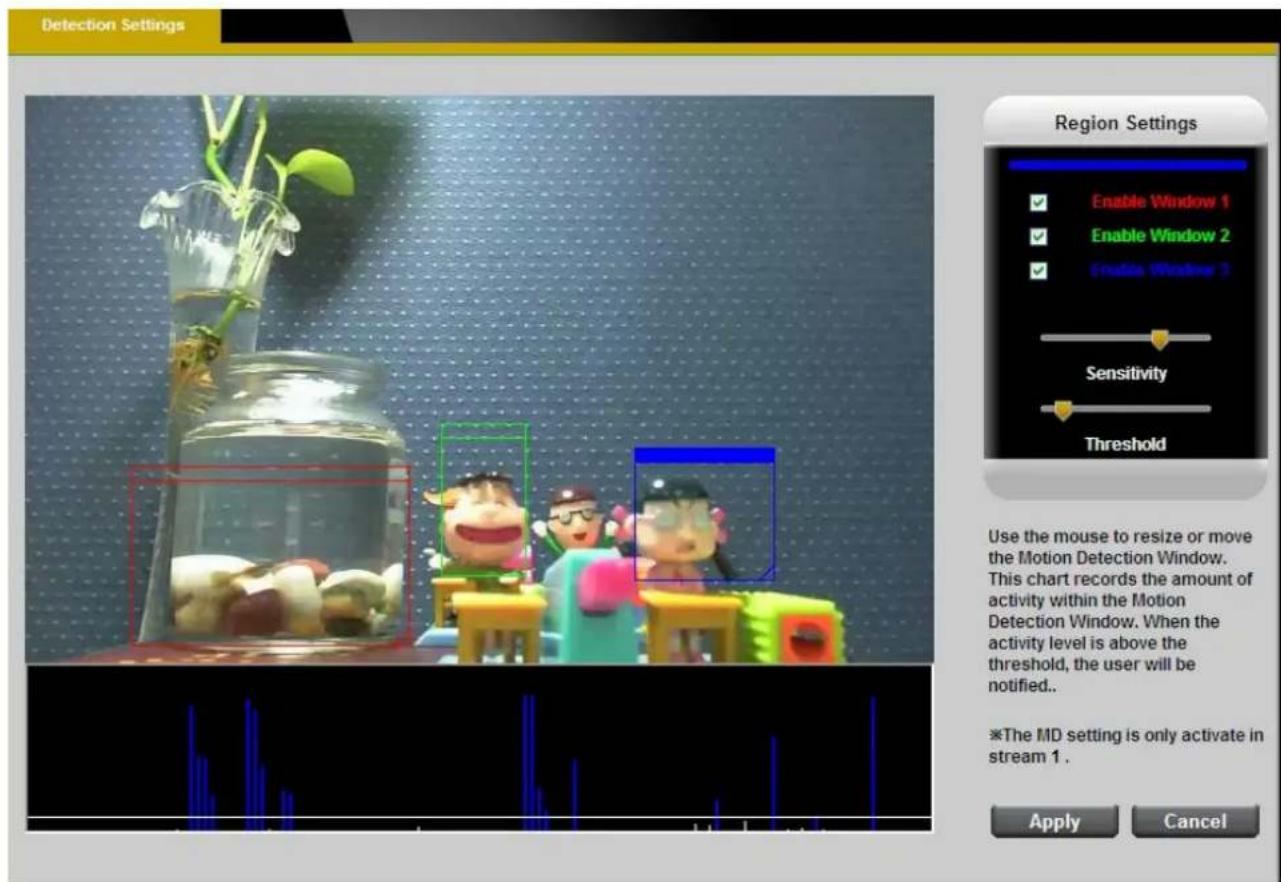Click the red Enable Window 1 label

coord(1160,202)
